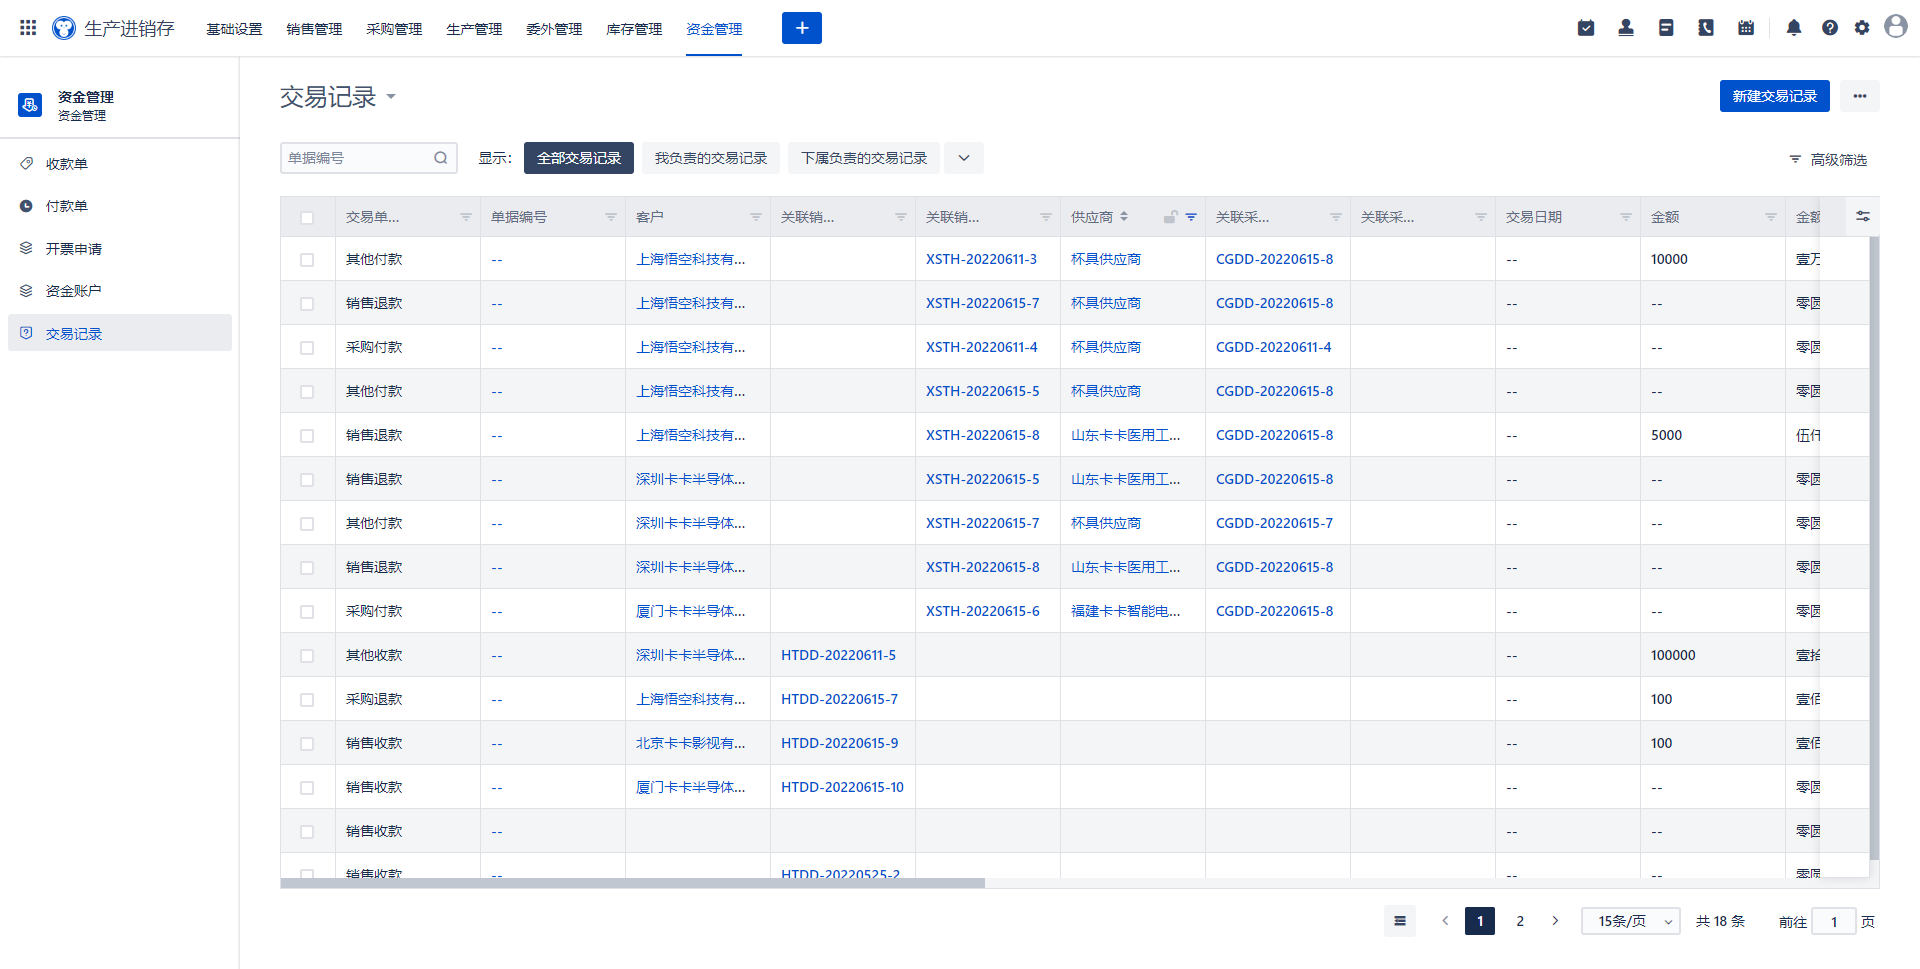This screenshot has height=969, width=1920.
Task: Open the user avatar menu
Action: 1896,26
